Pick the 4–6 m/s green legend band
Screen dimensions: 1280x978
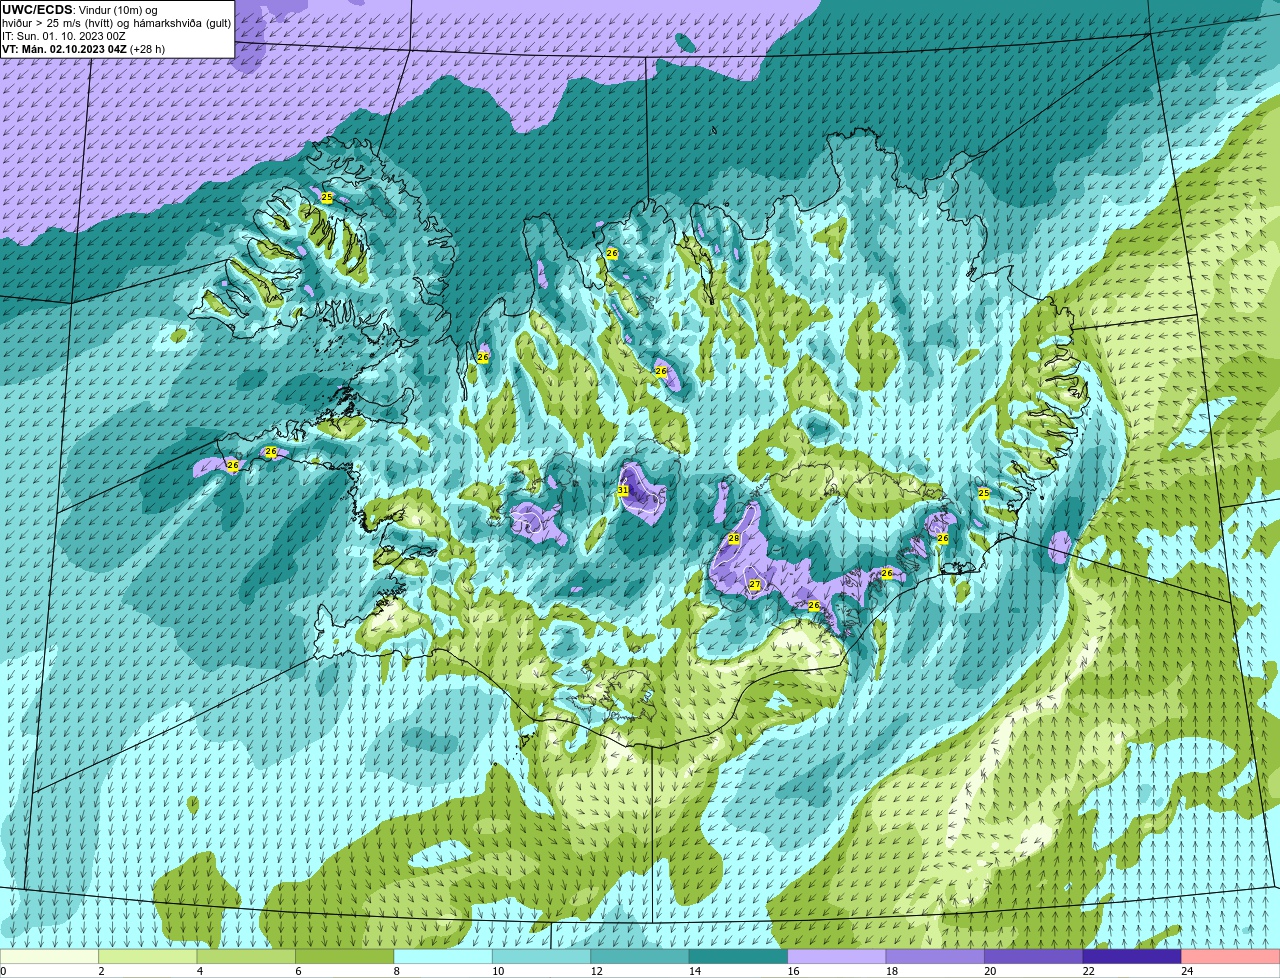[x=247, y=957]
